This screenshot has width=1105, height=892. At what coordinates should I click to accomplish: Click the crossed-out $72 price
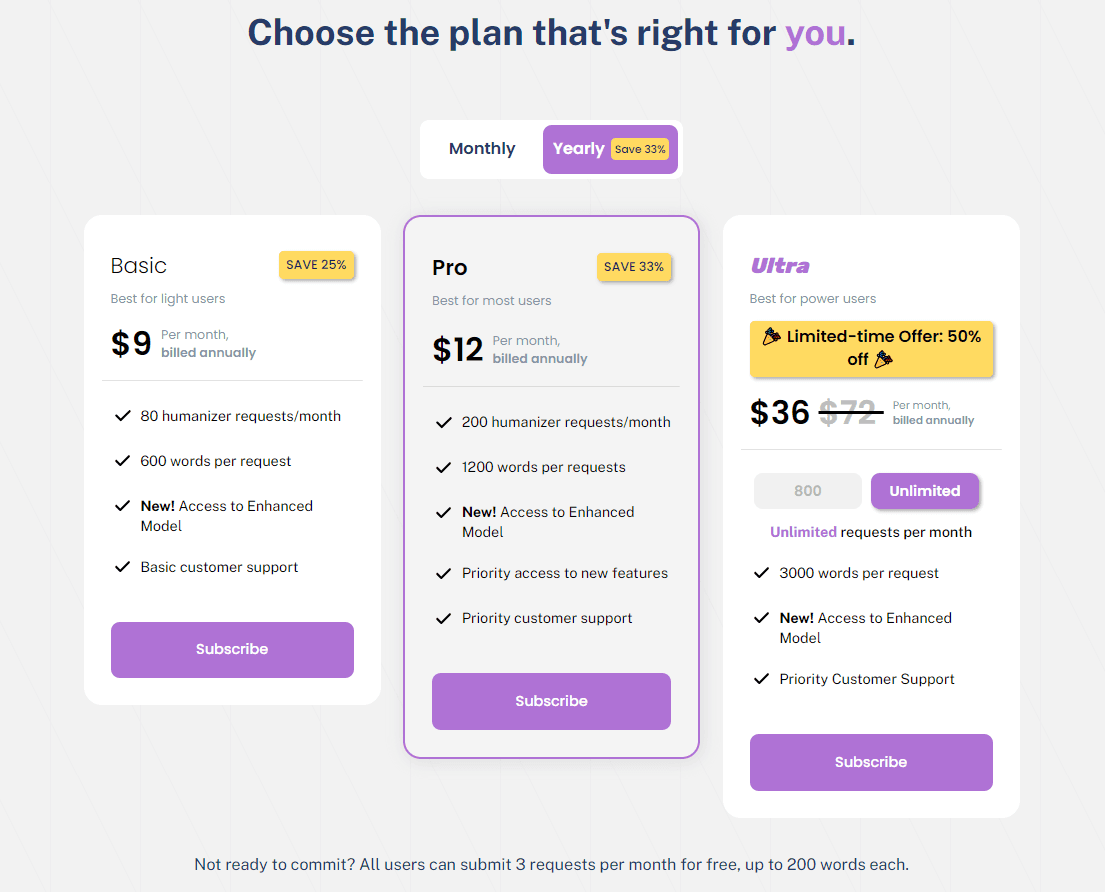click(x=848, y=413)
